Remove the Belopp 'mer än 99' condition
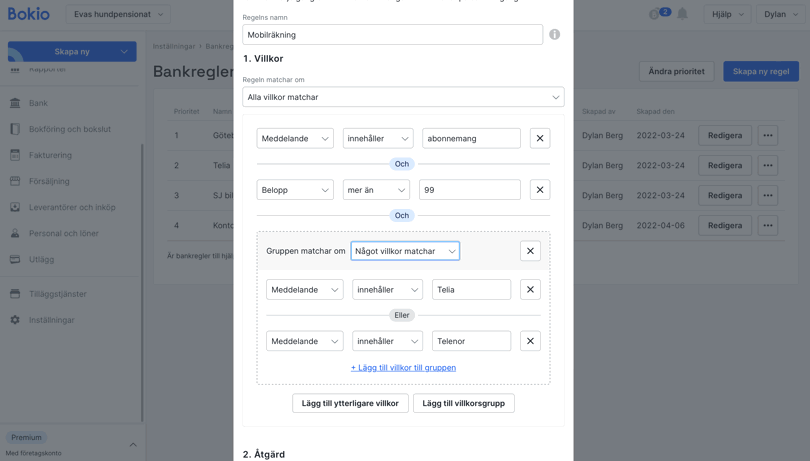Screen dimensions: 810x461 coord(540,190)
